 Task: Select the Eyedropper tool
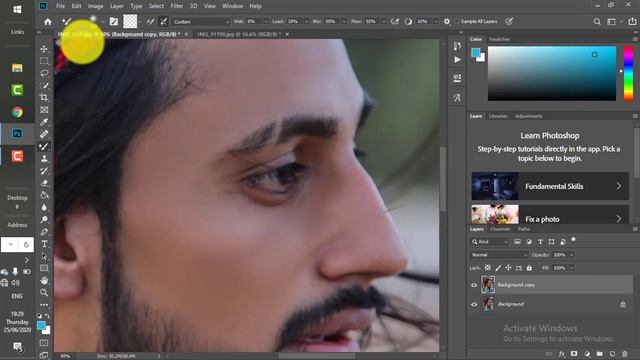pos(44,122)
